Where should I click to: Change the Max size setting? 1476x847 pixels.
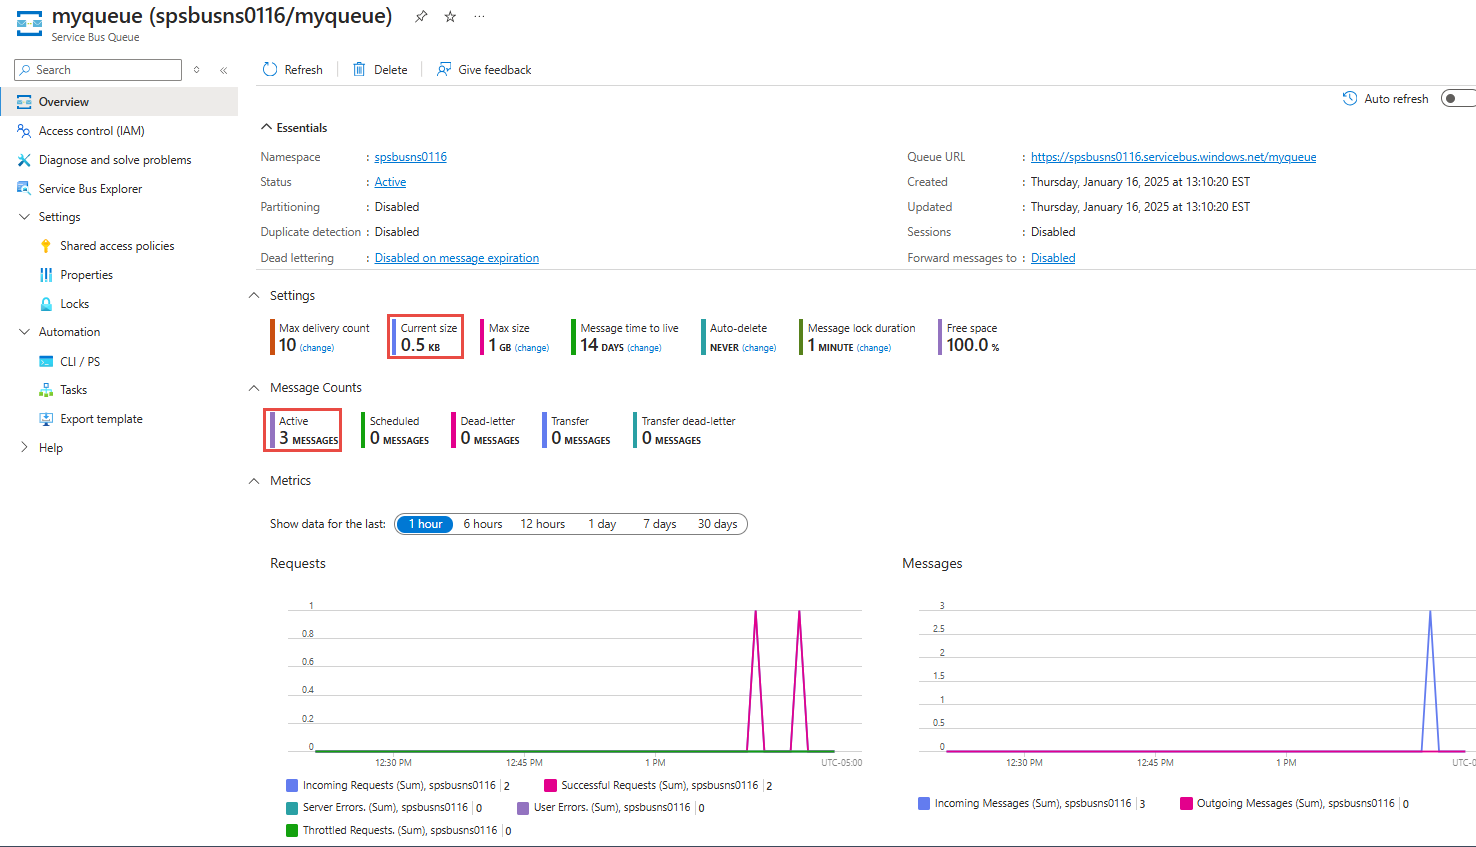[532, 348]
